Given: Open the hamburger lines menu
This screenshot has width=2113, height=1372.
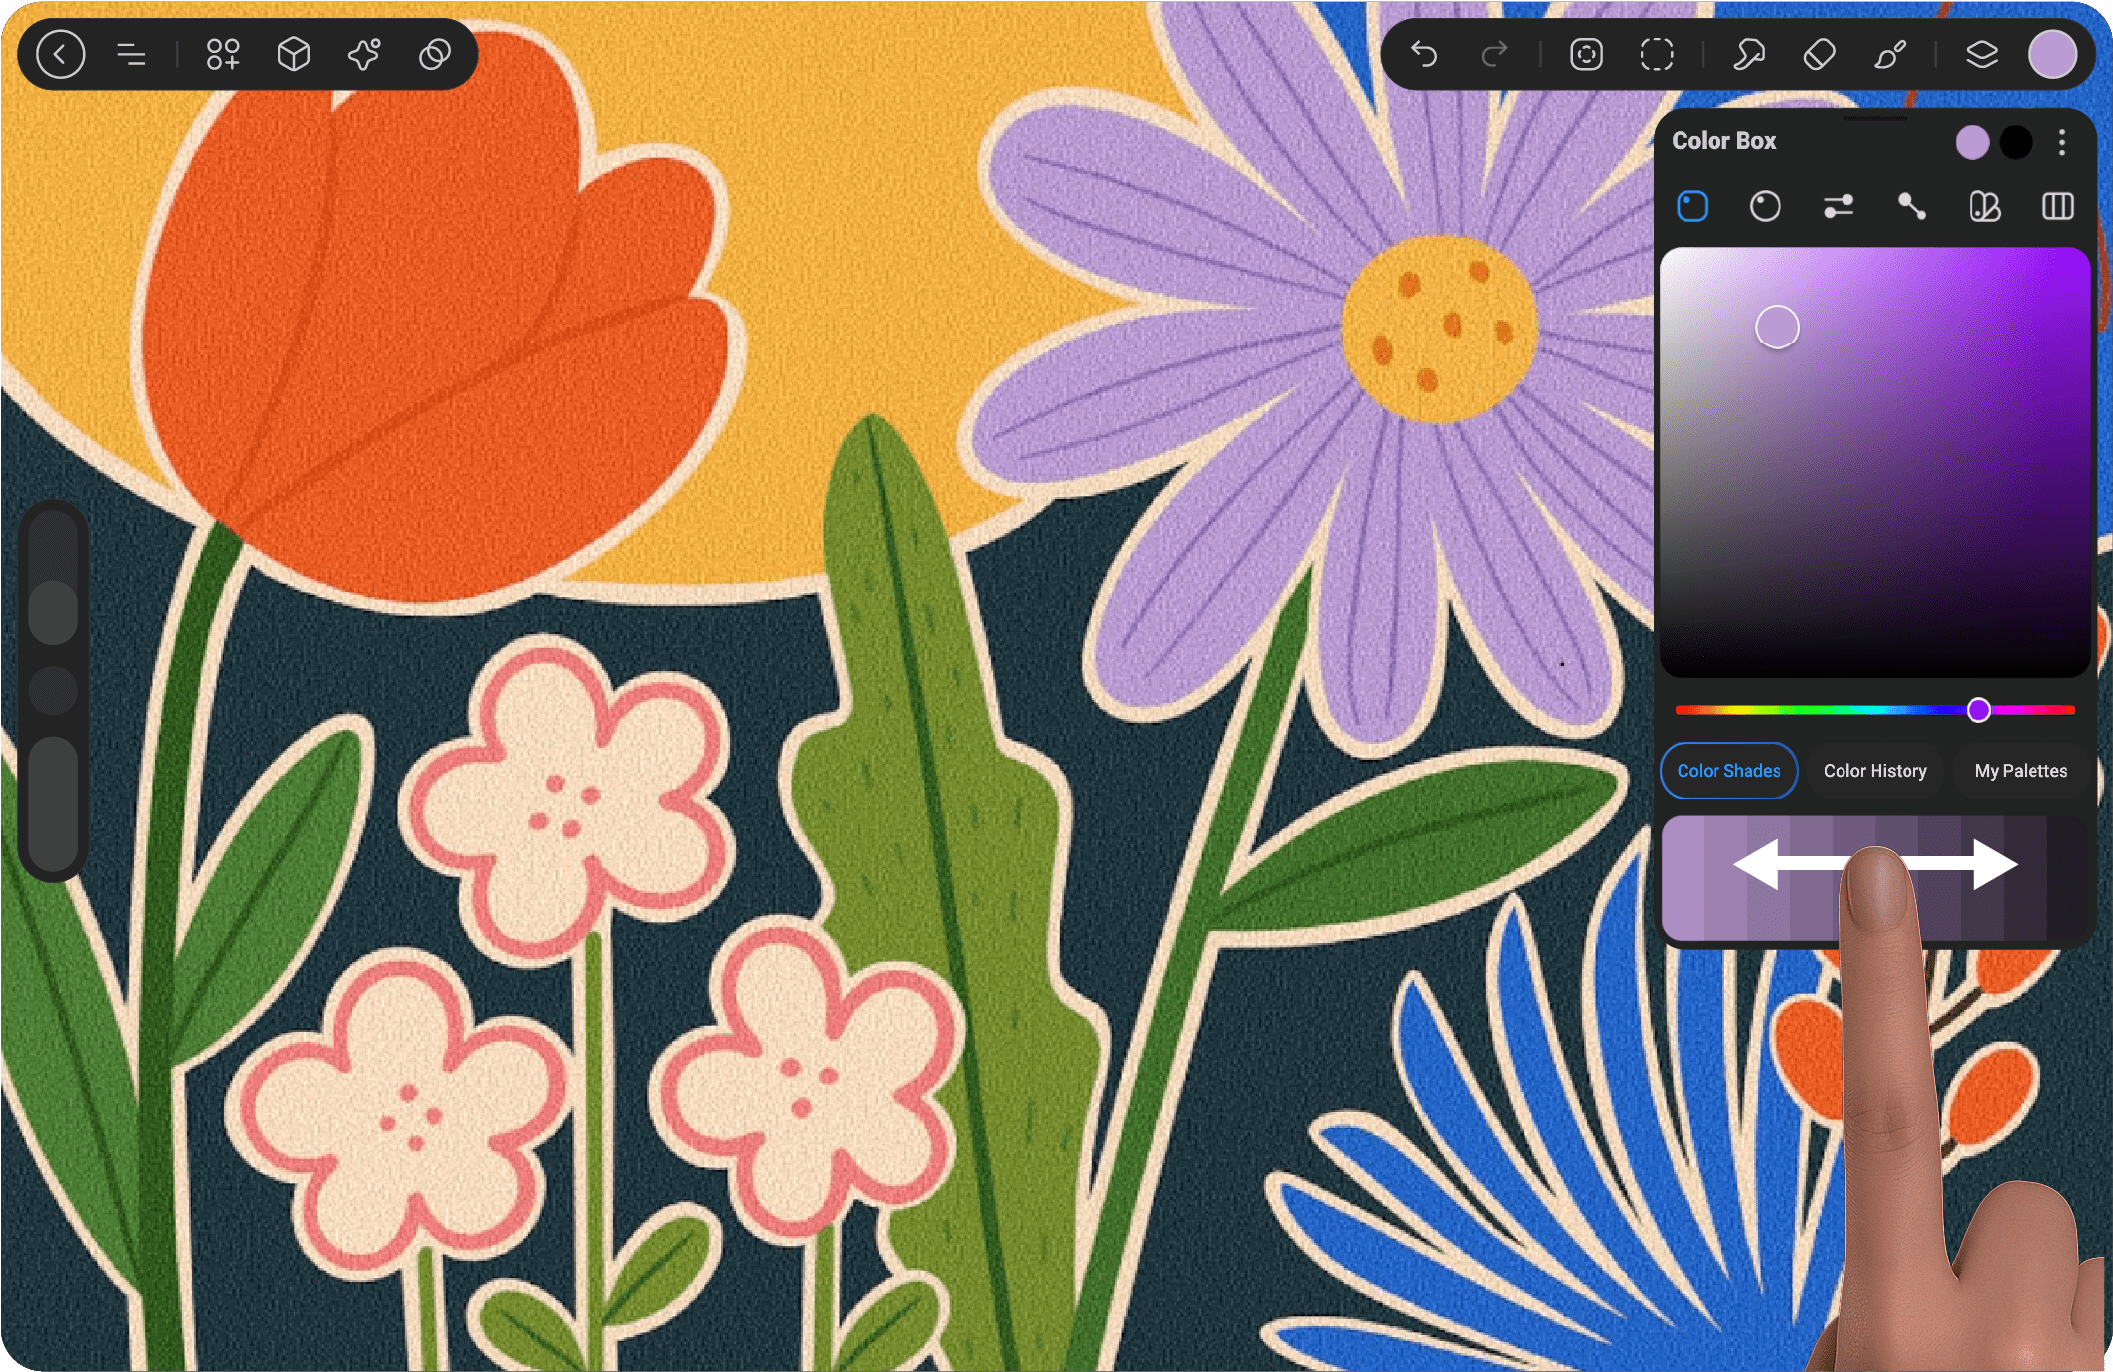Looking at the screenshot, I should click(x=131, y=54).
